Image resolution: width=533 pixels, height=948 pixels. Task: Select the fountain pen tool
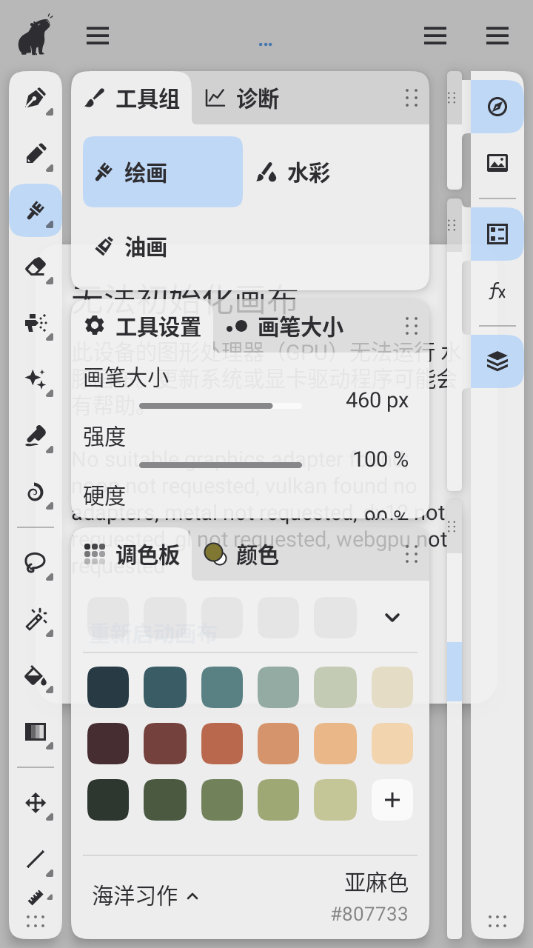pyautogui.click(x=36, y=98)
